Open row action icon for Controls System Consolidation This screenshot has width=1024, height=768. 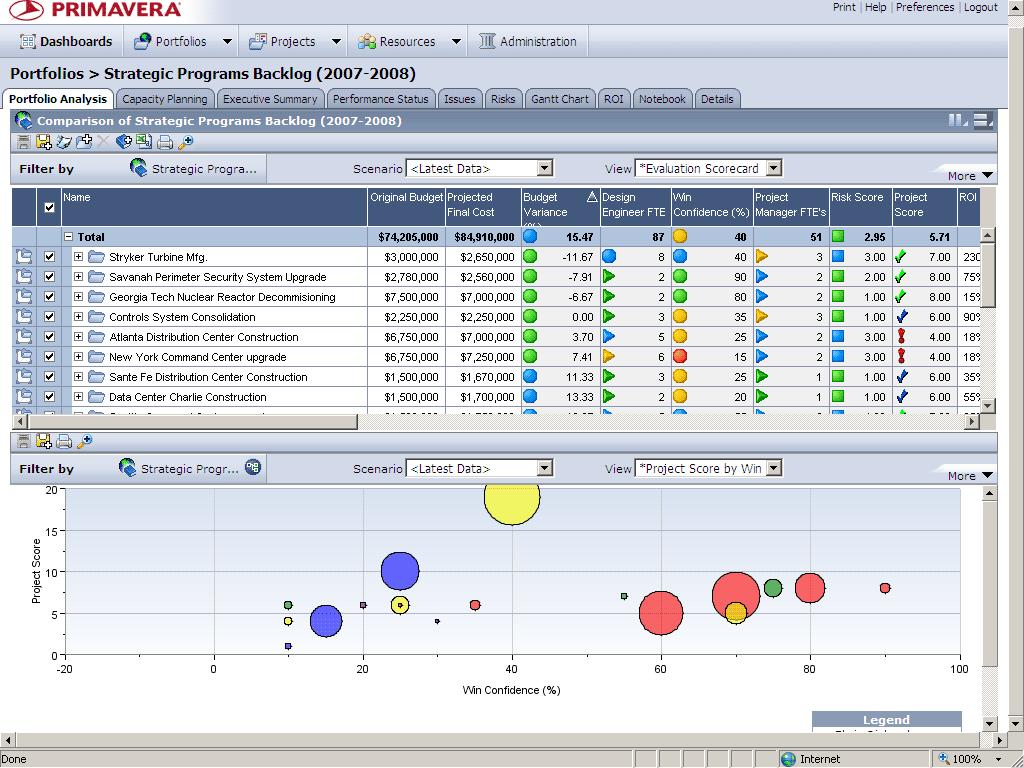click(x=24, y=317)
